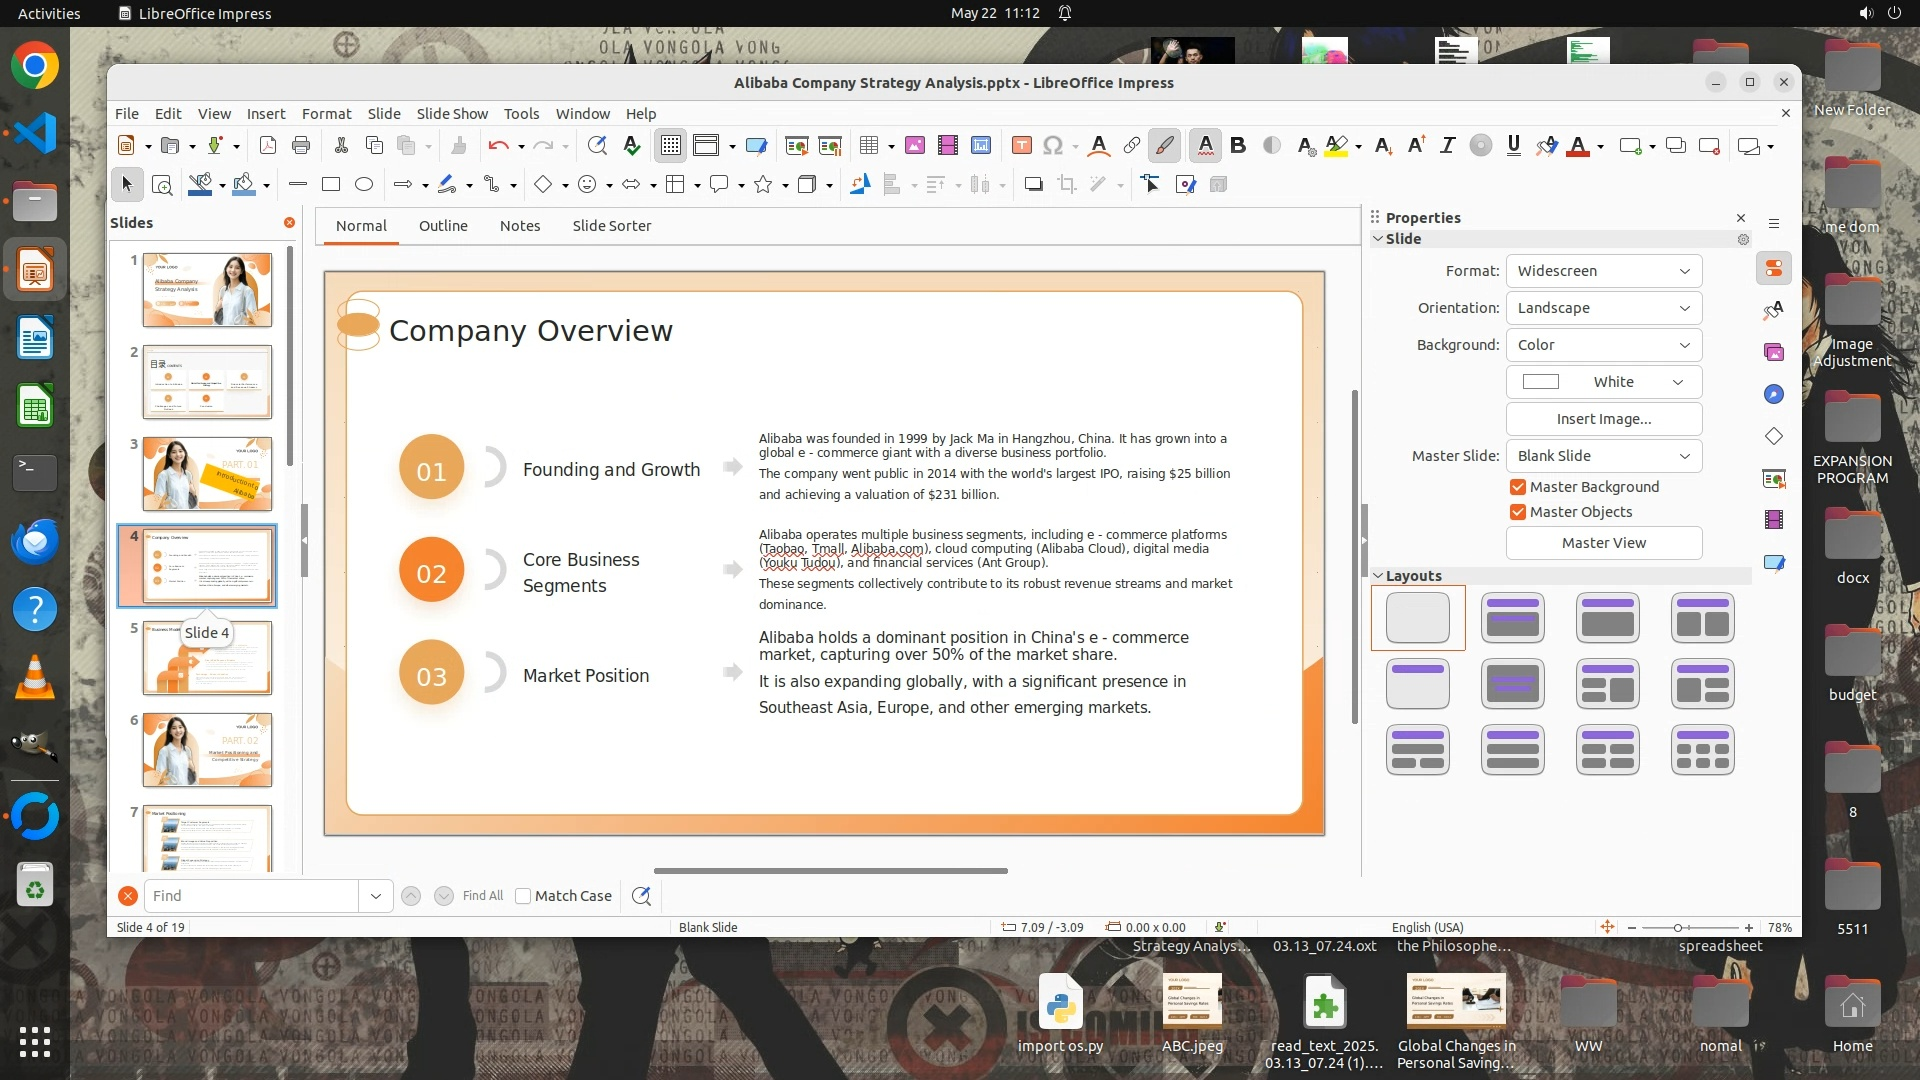
Task: Click the Bold formatting icon
Action: (x=1238, y=146)
